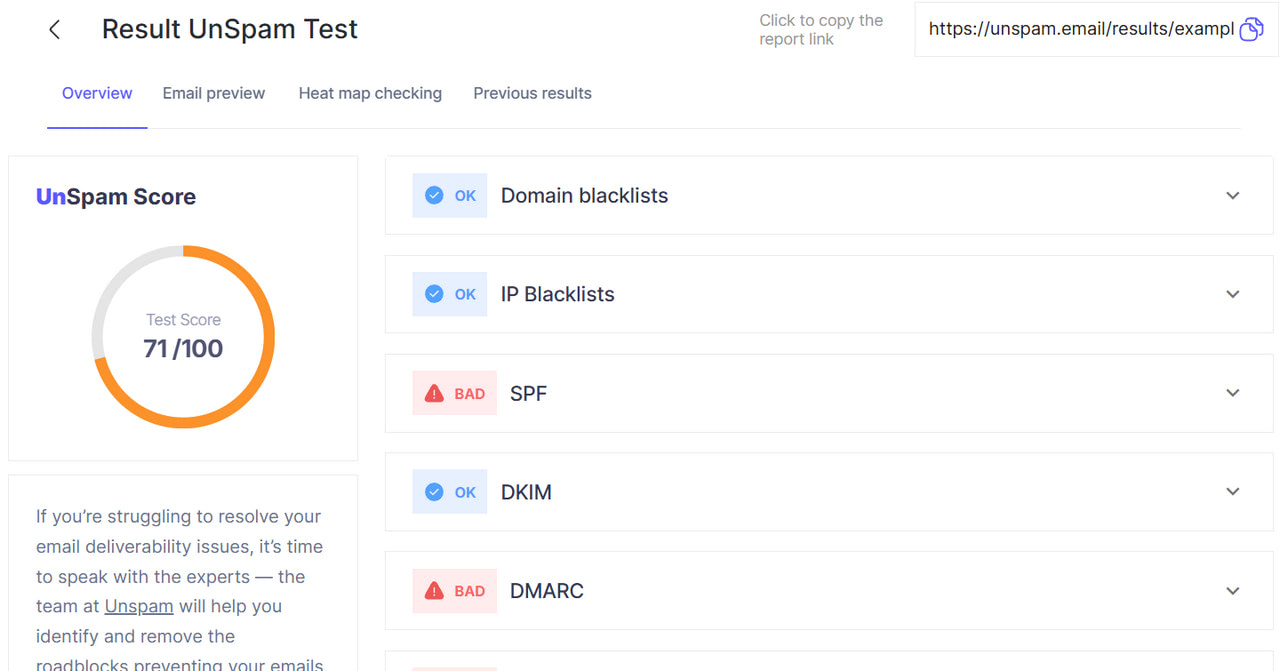Click the OK checkmark icon for Domain blacklists
Image resolution: width=1280 pixels, height=671 pixels.
434,196
